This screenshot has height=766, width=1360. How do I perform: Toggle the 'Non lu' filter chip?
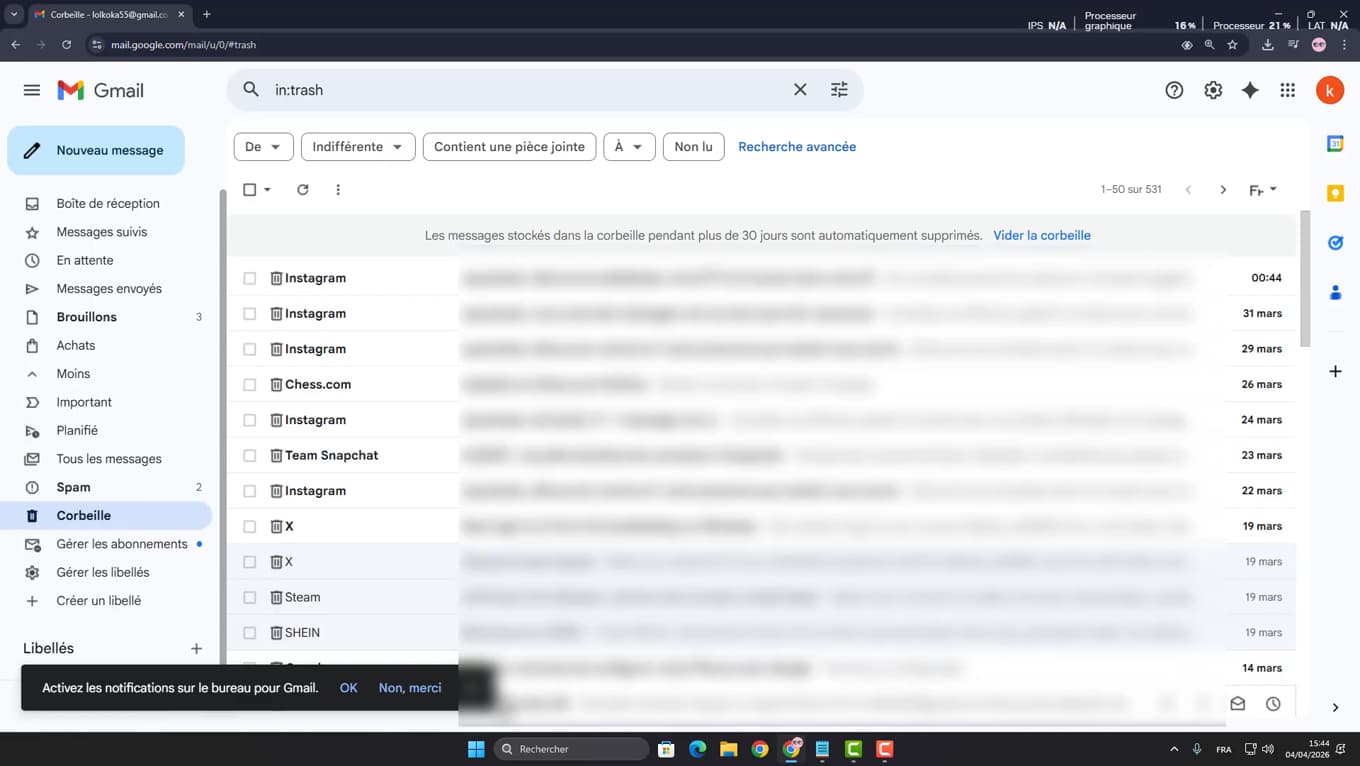[693, 147]
